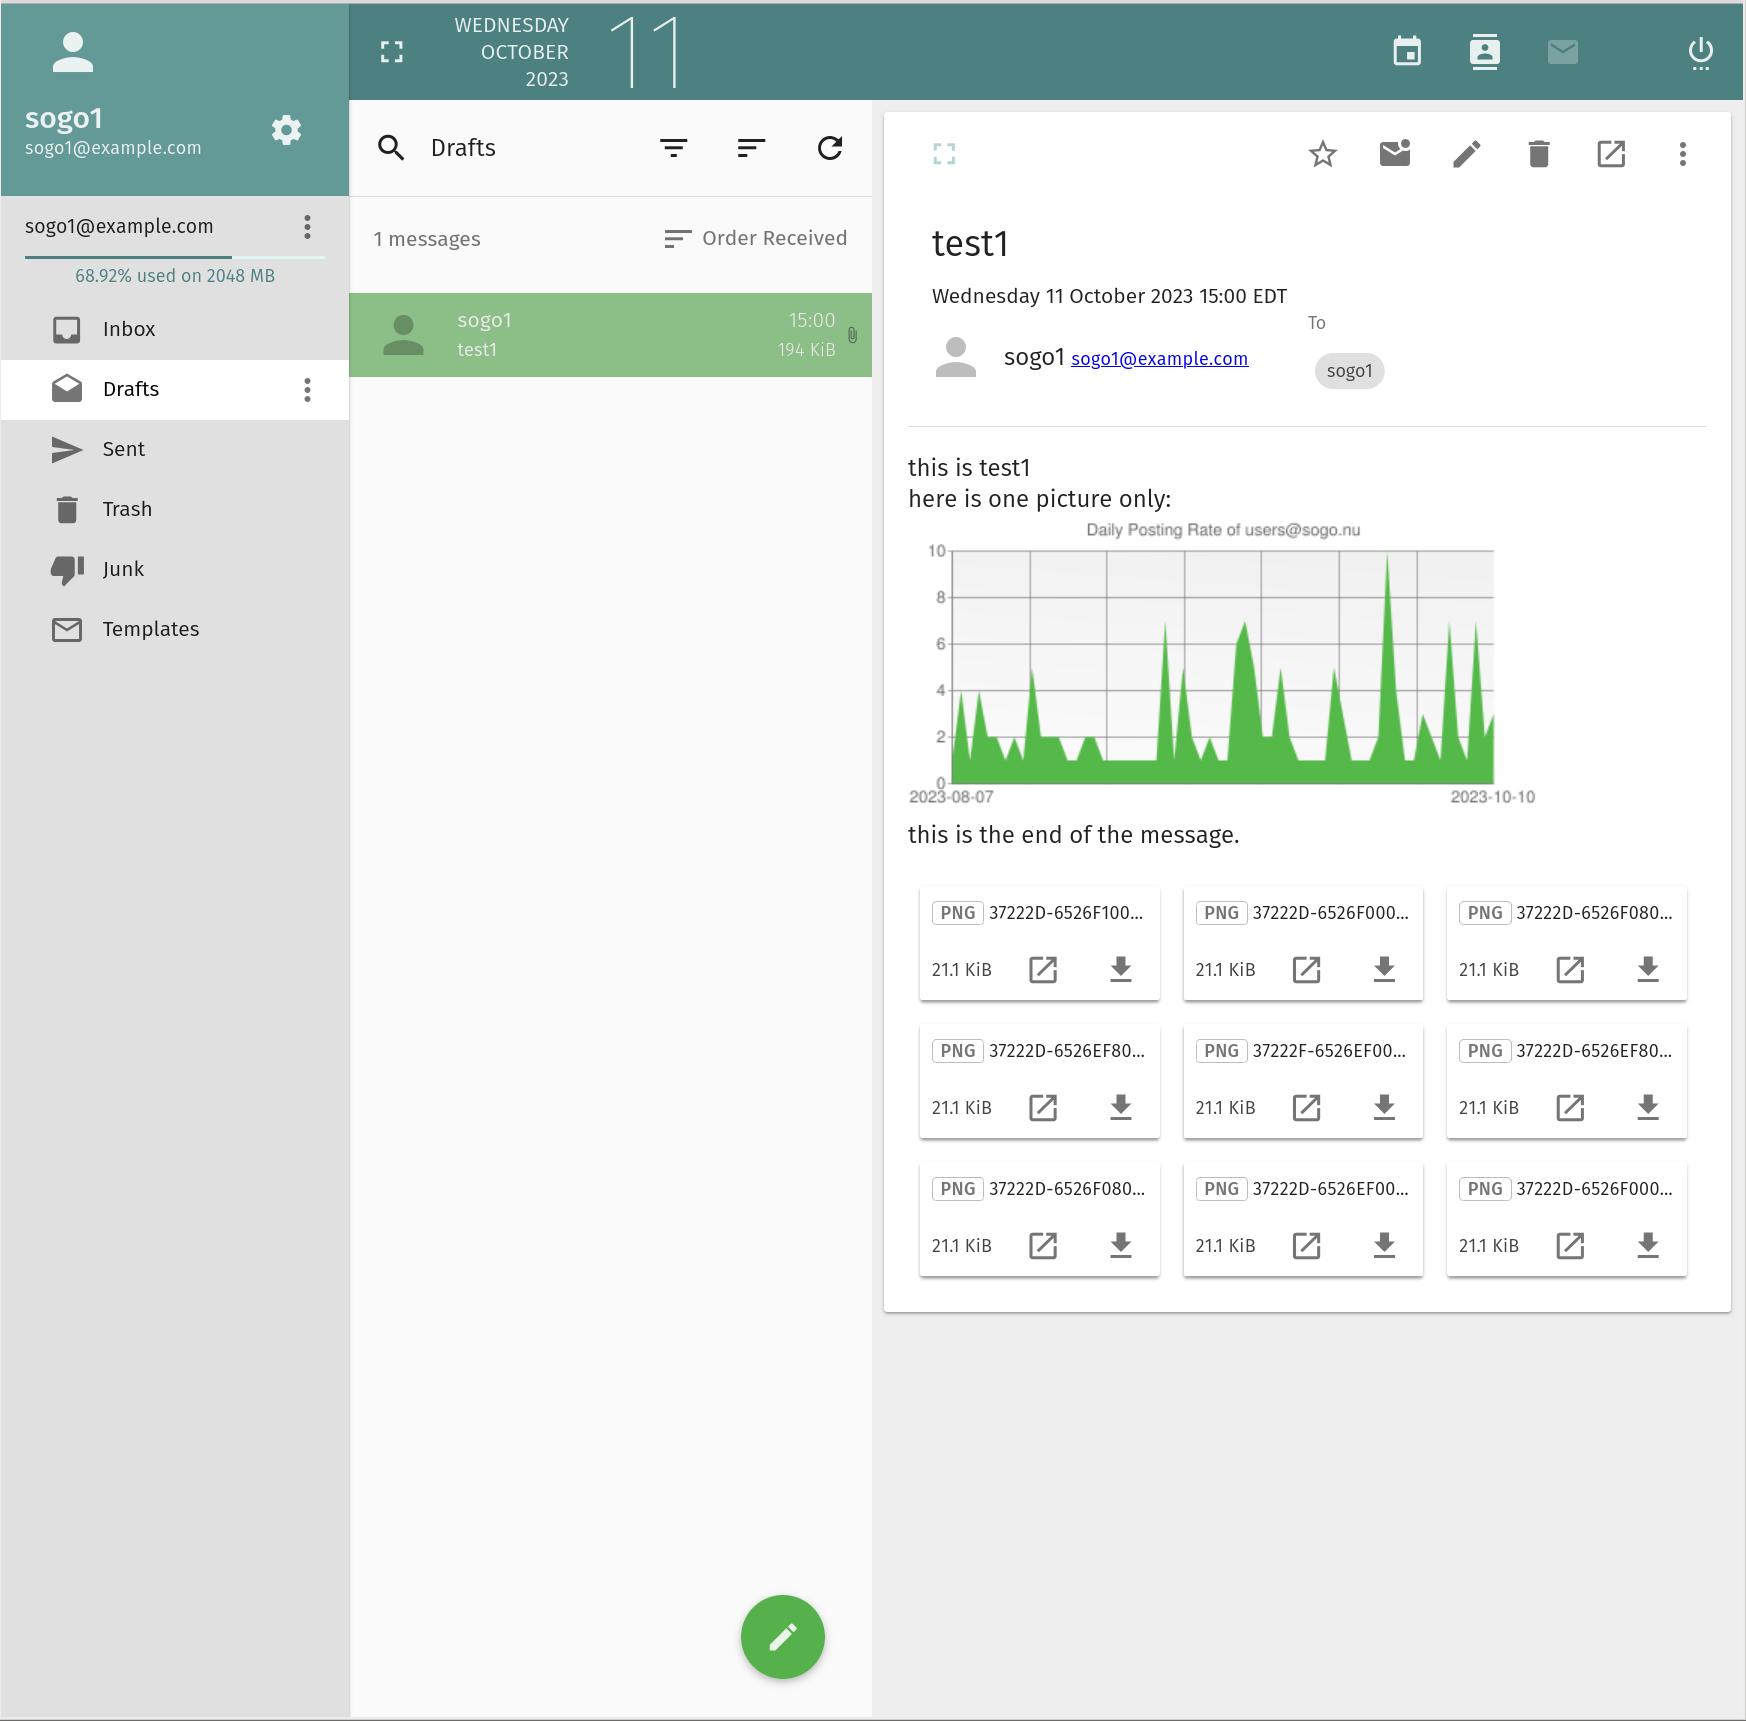
Task: Mark test1 message as unread
Action: (1394, 154)
